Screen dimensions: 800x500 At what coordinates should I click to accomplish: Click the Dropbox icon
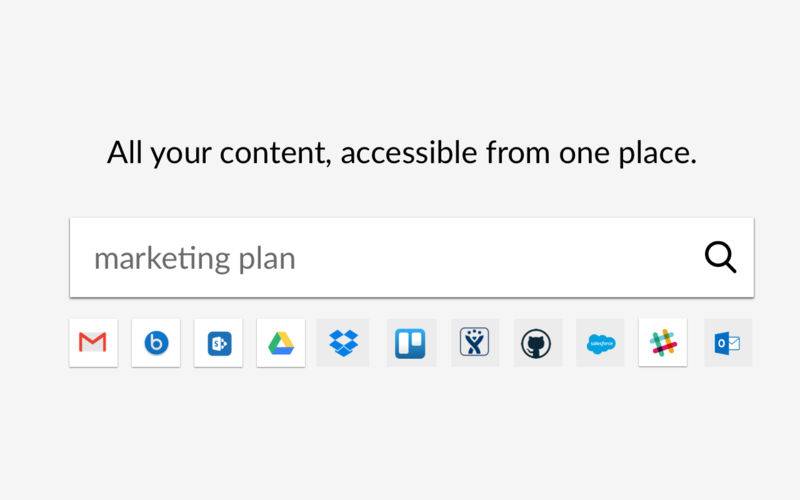pyautogui.click(x=343, y=343)
